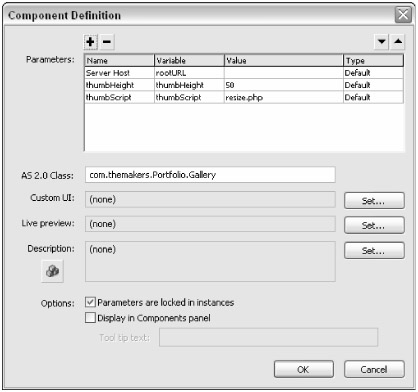Confirm with the OK button
Screen dimensions: 418x392
click(303, 369)
